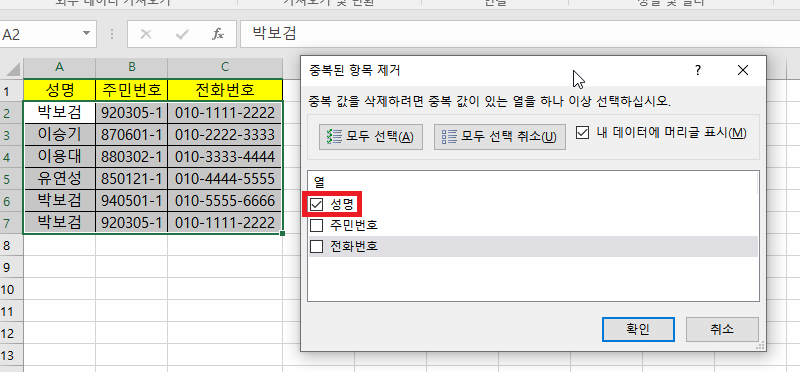Click the formula bar cancel X icon
The image size is (803, 372).
click(146, 34)
